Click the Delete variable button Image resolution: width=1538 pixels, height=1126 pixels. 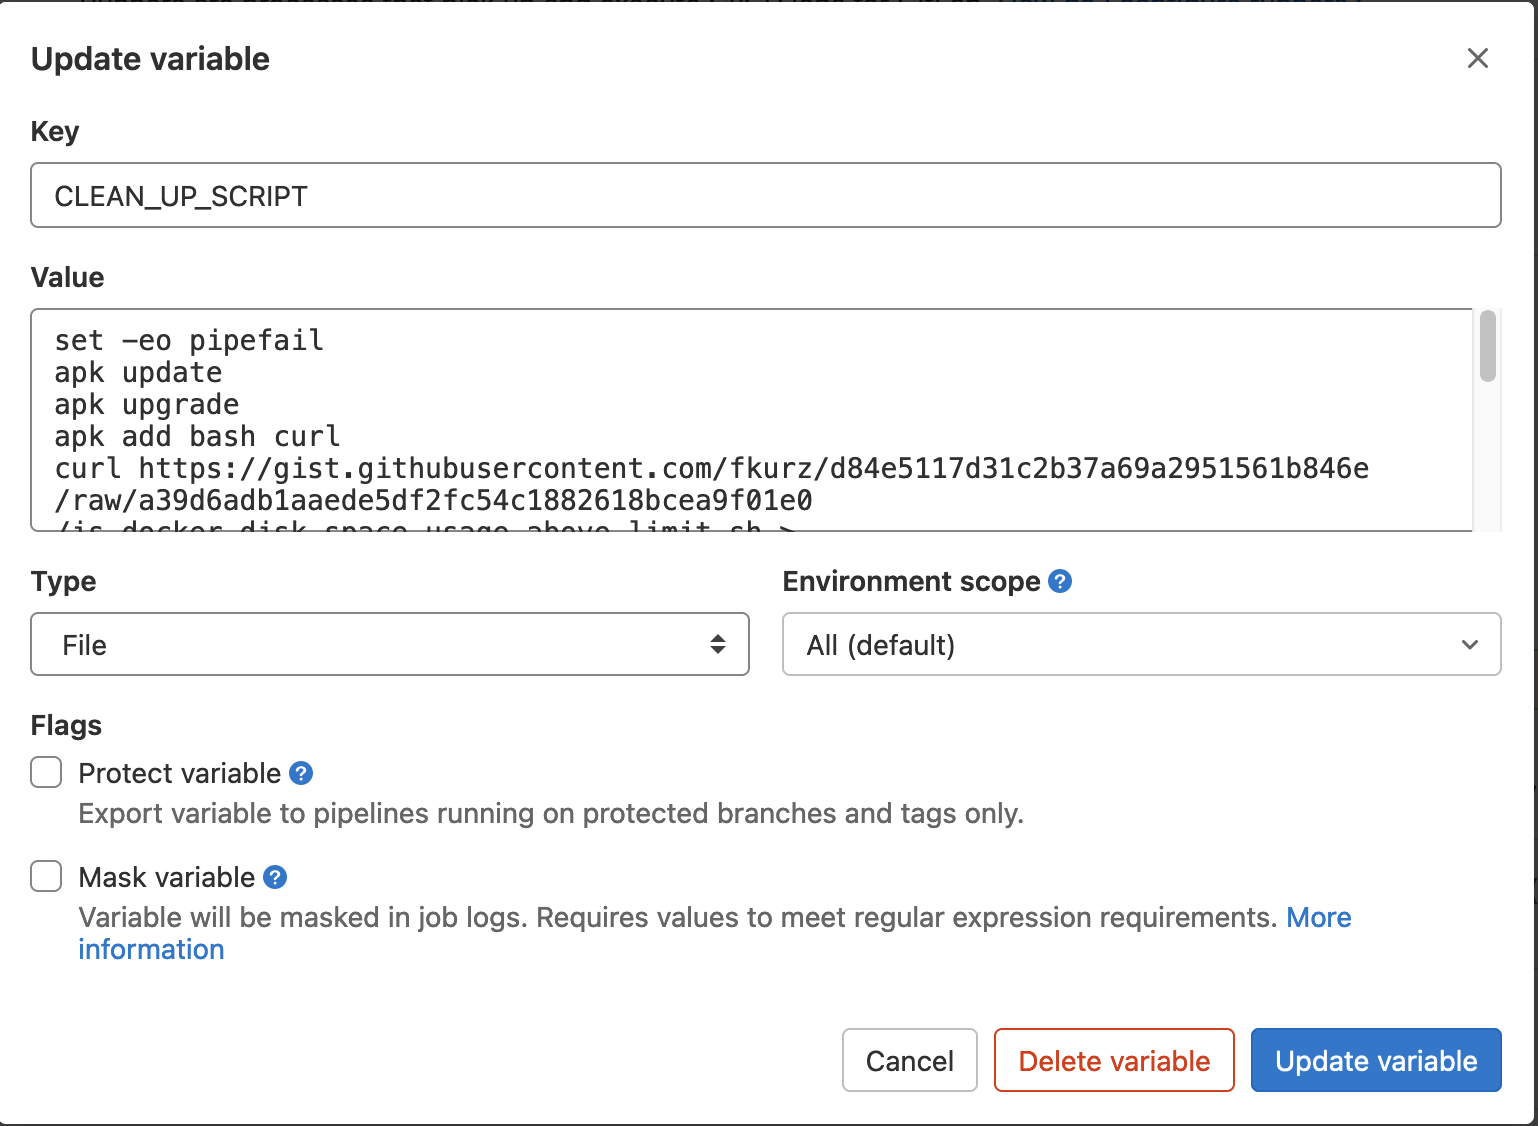(1114, 1060)
